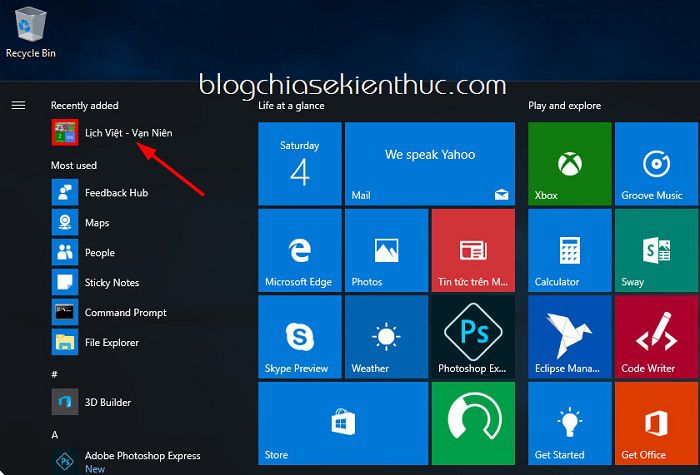Launch Command Prompt from Most used
The height and width of the screenshot is (475, 700).
point(109,312)
